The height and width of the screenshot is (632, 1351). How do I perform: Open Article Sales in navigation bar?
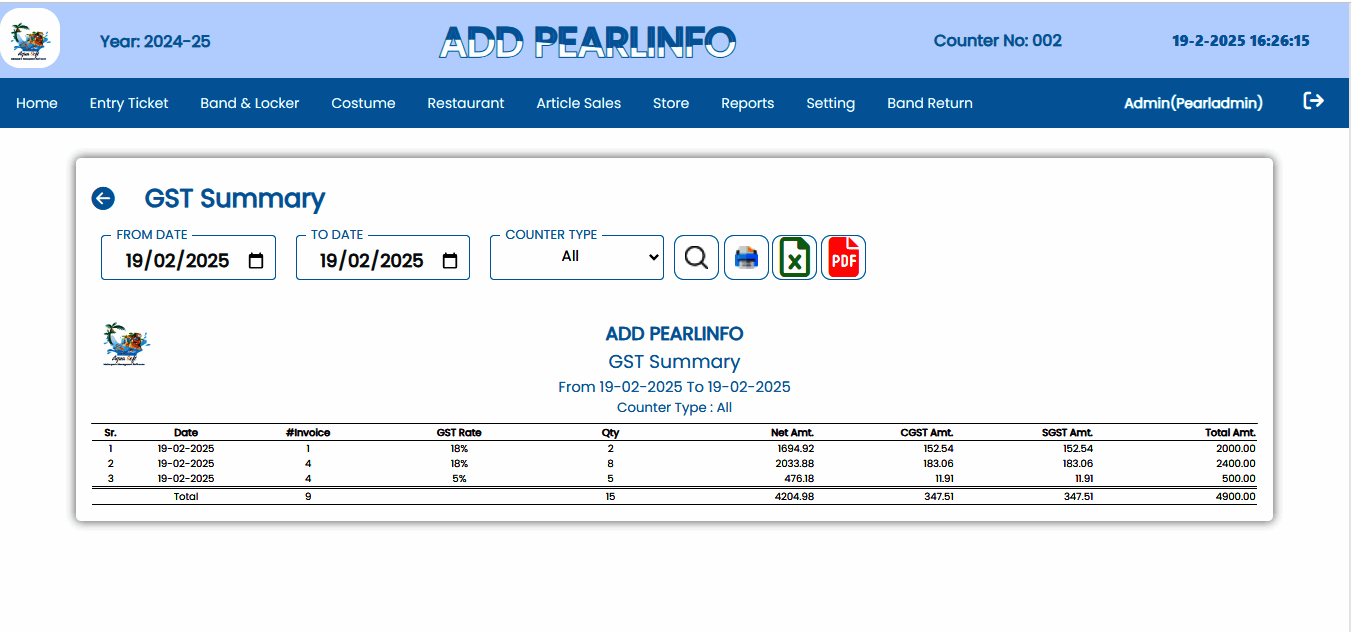click(578, 103)
